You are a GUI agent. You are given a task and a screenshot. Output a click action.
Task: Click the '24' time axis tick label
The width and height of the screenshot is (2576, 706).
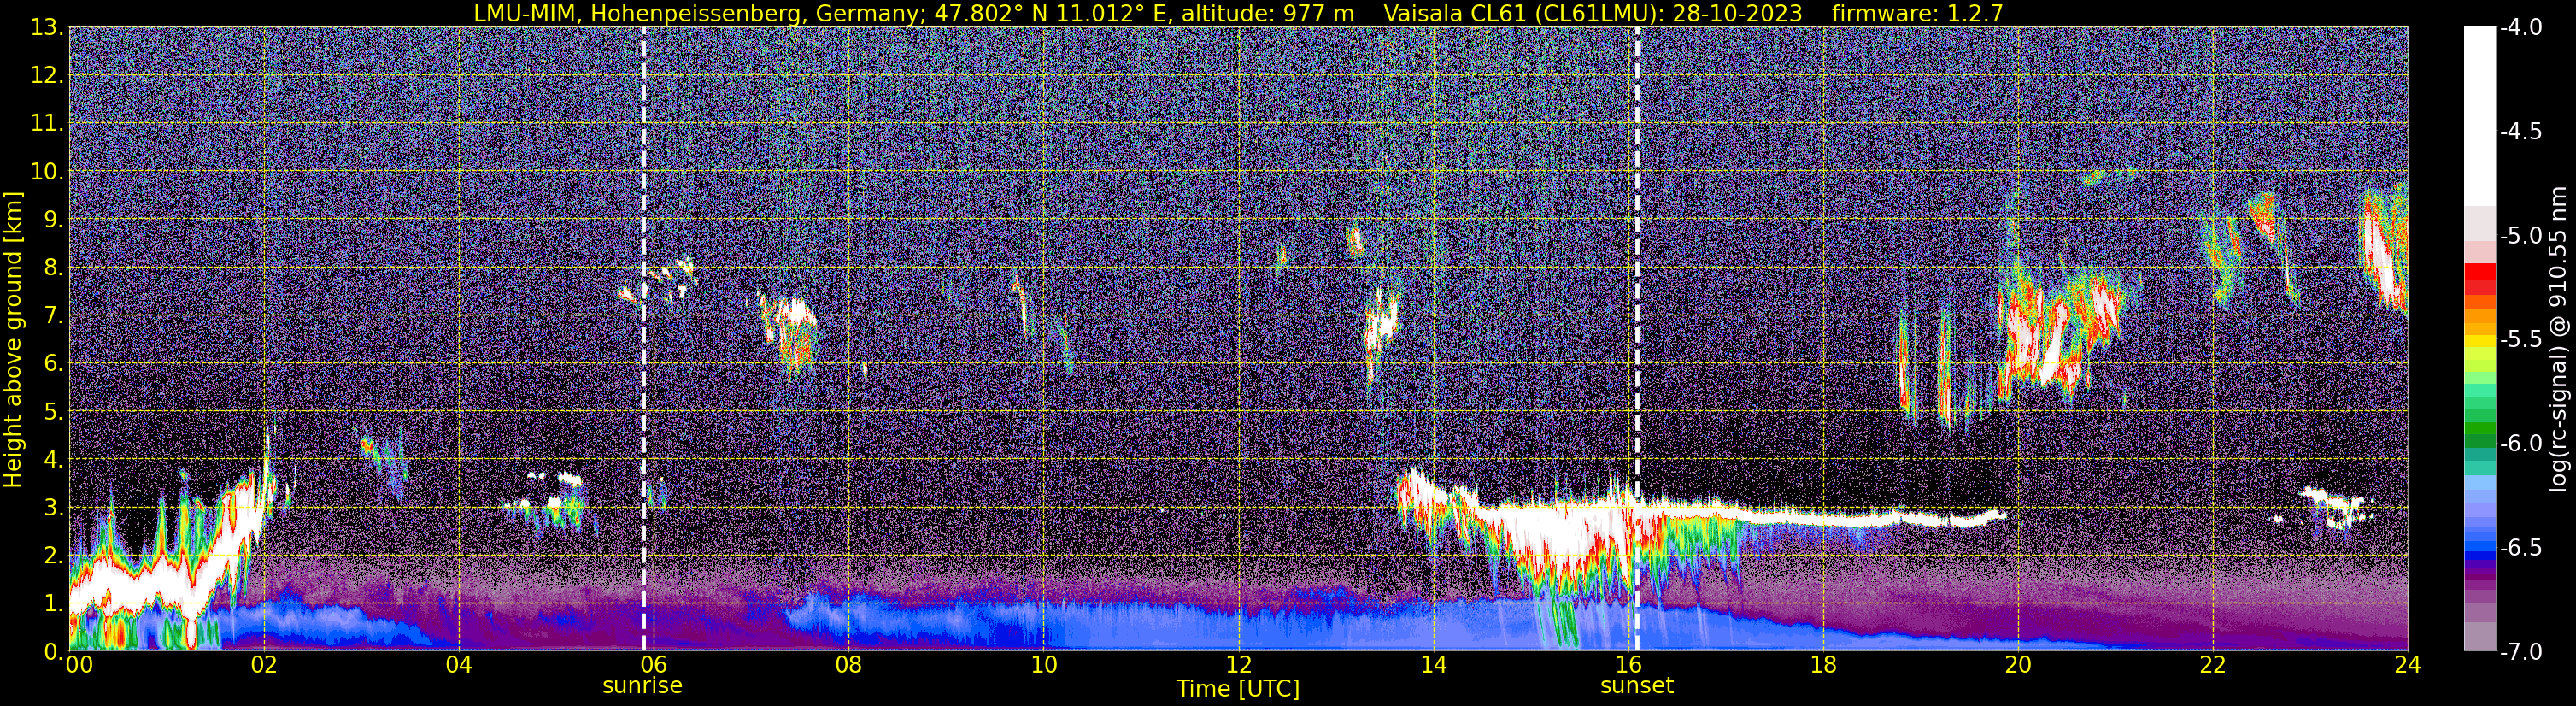tap(2408, 666)
